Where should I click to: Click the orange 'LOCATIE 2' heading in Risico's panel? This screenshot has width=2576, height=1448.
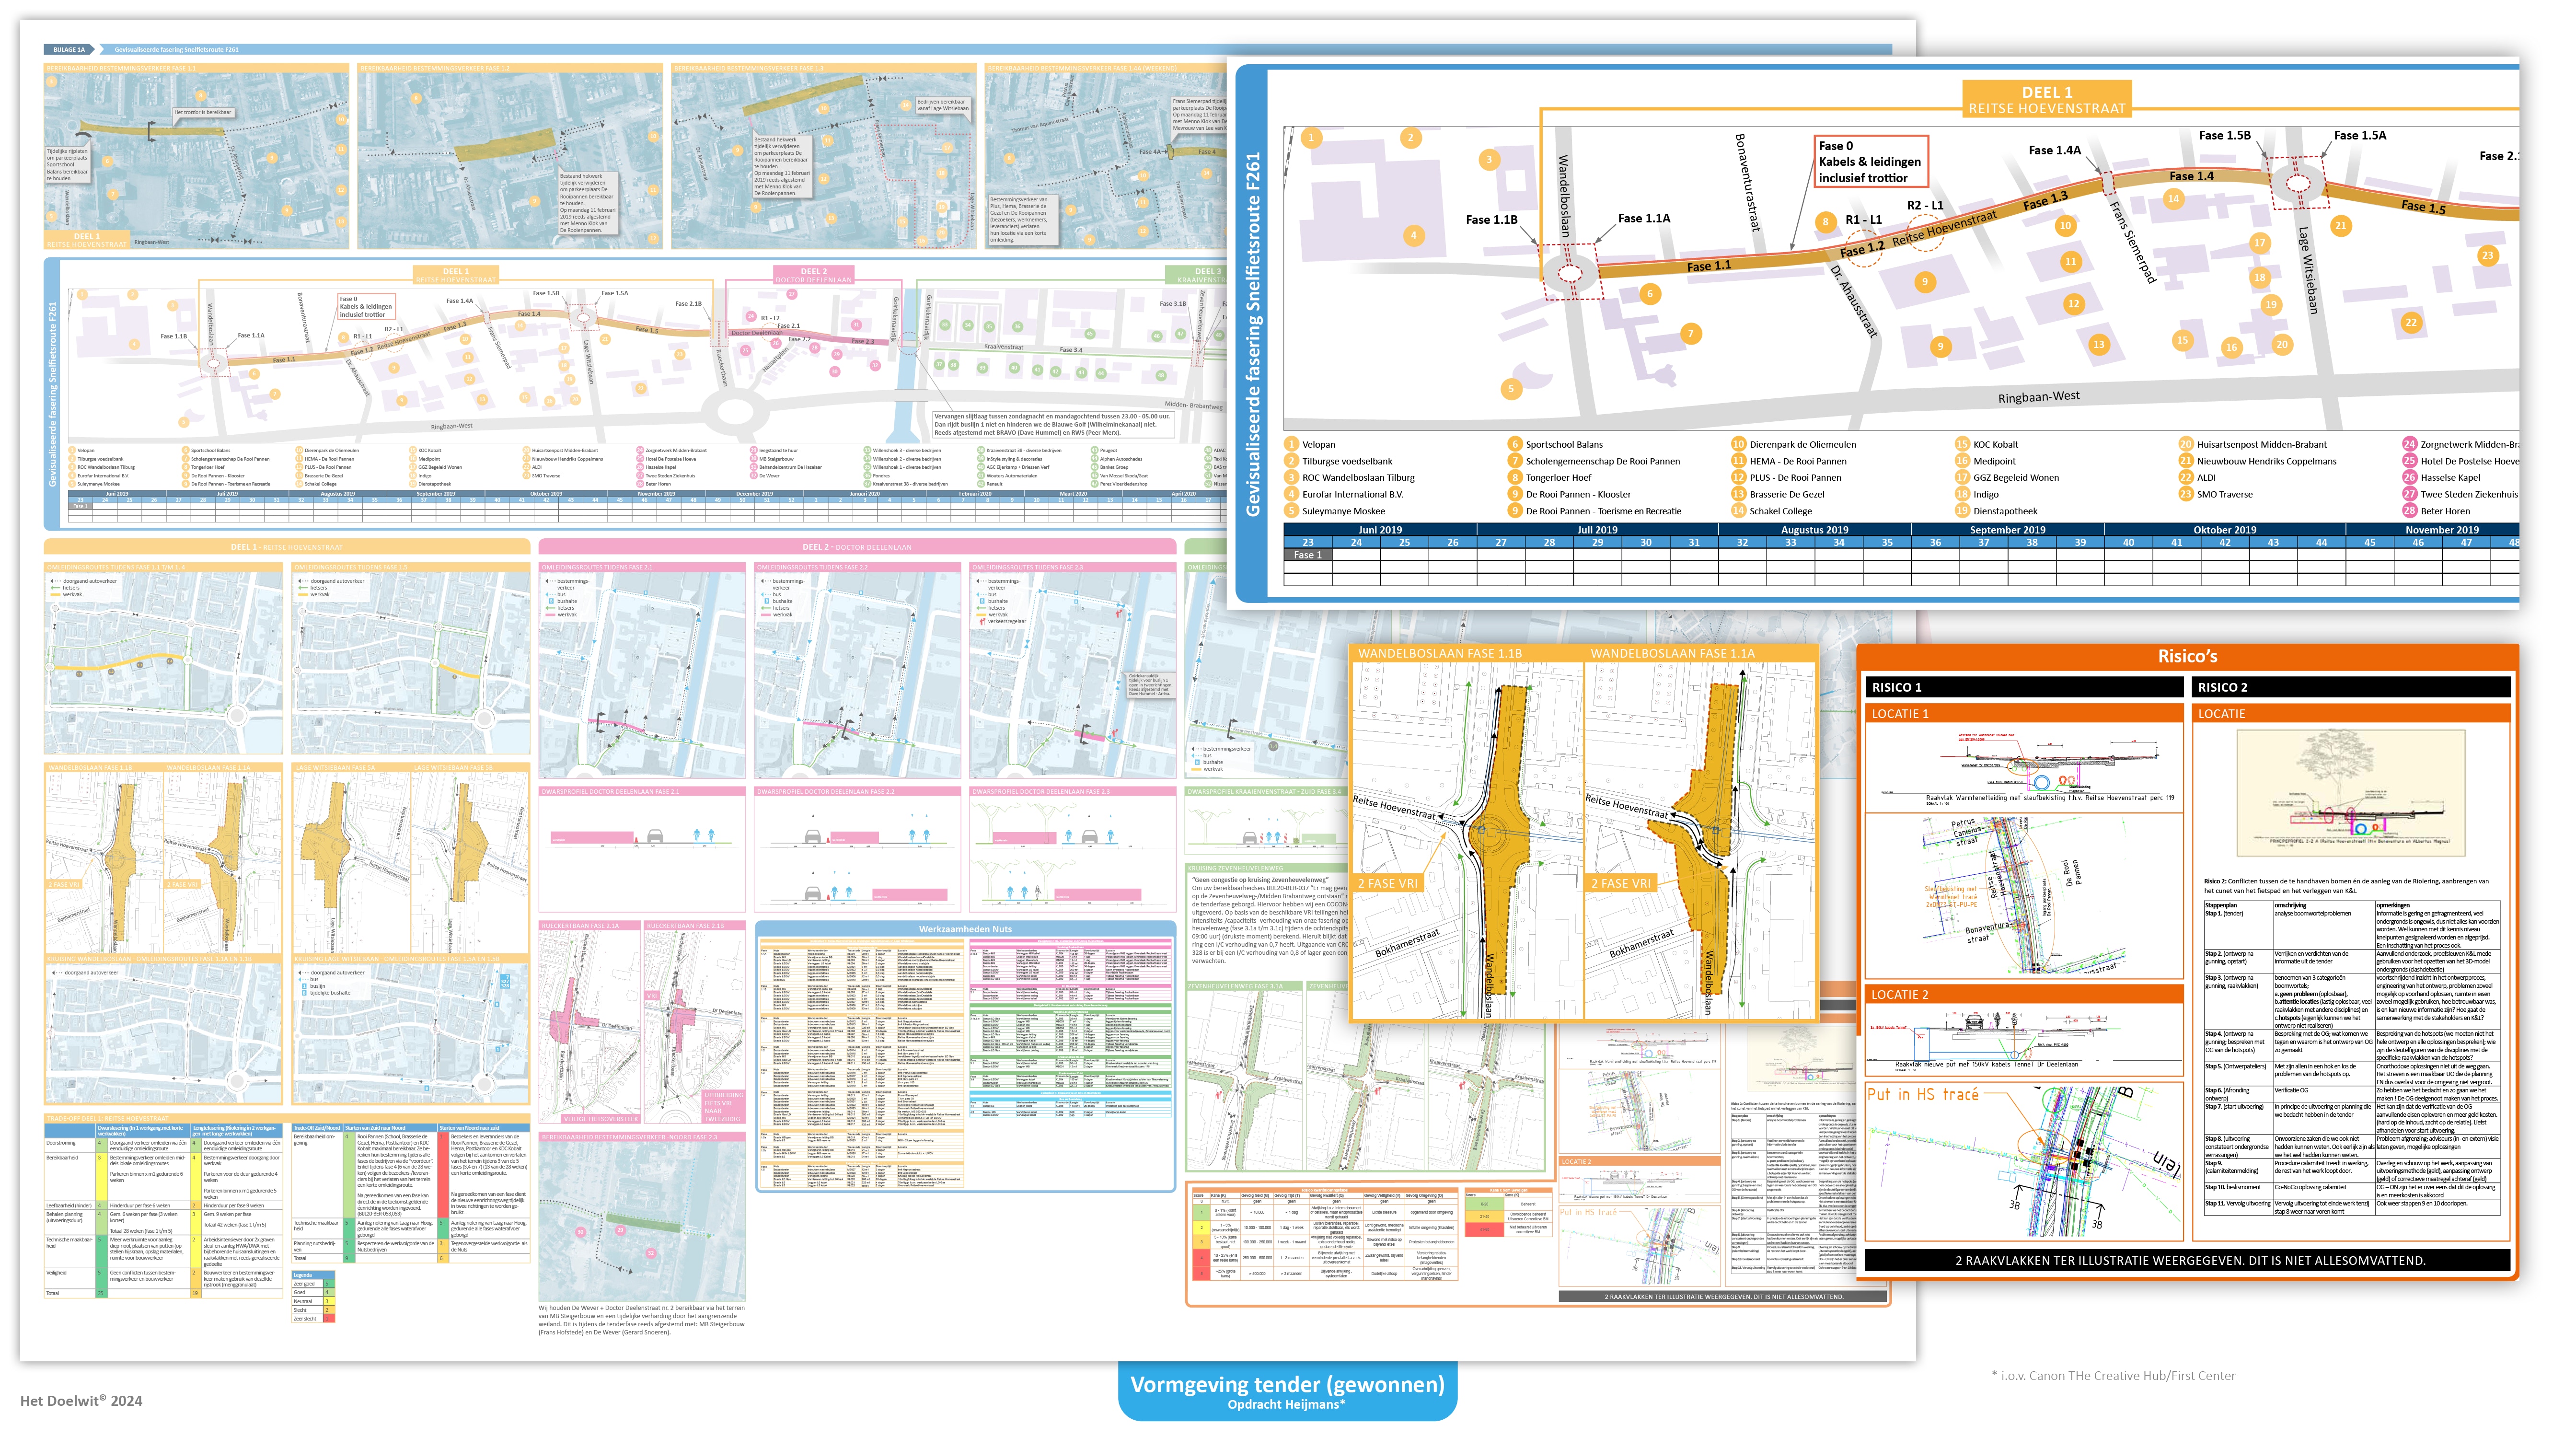click(x=2024, y=995)
